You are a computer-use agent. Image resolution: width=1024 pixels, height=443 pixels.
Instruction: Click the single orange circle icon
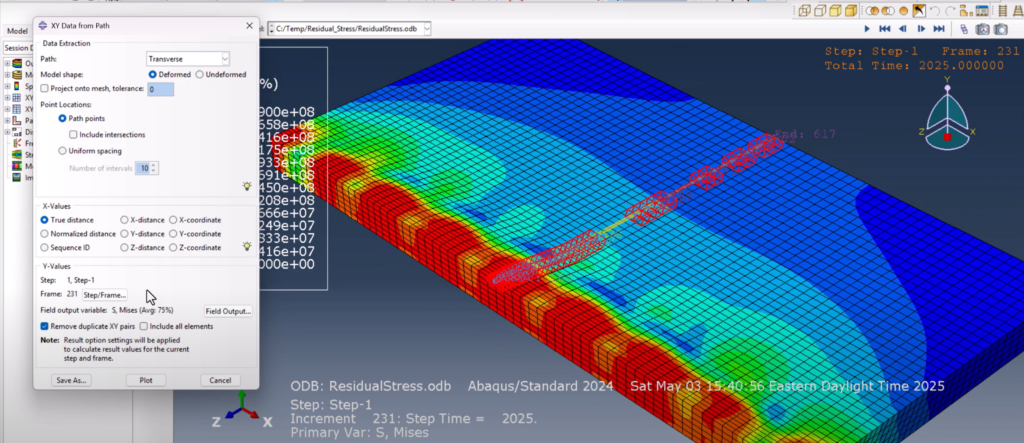coord(904,10)
